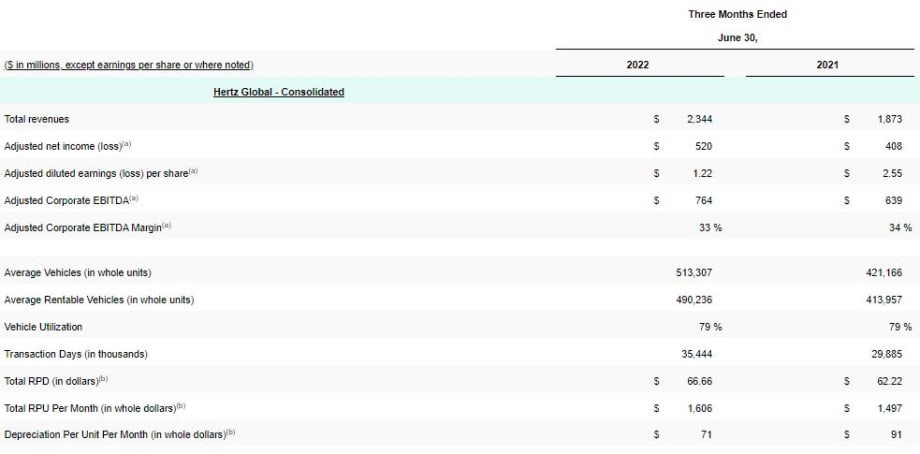This screenshot has width=920, height=454.
Task: Click the EBITDA value 764
Action: [703, 201]
